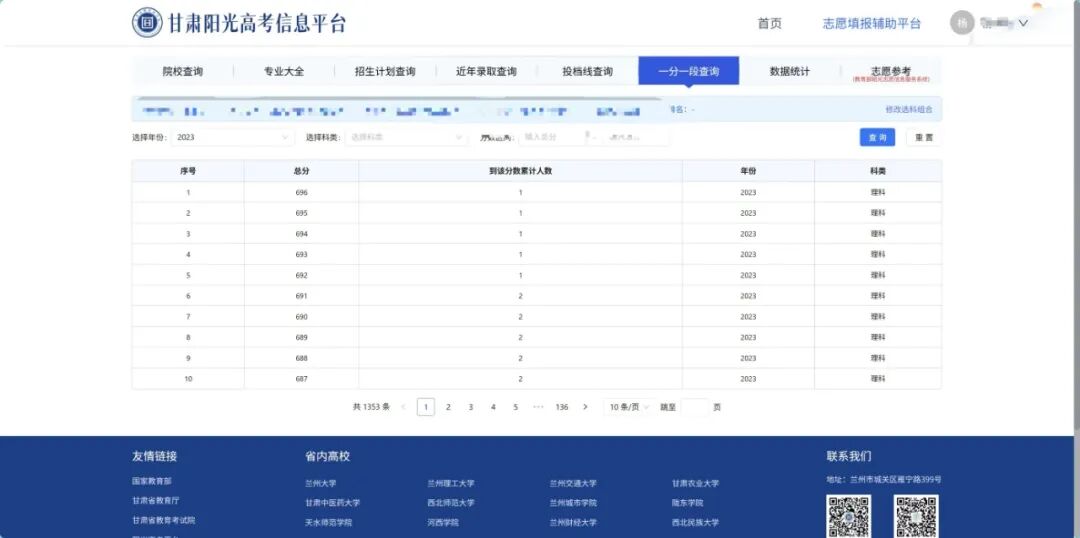Open the 兰州交通大学 link
The height and width of the screenshot is (538, 1080).
pos(573,484)
